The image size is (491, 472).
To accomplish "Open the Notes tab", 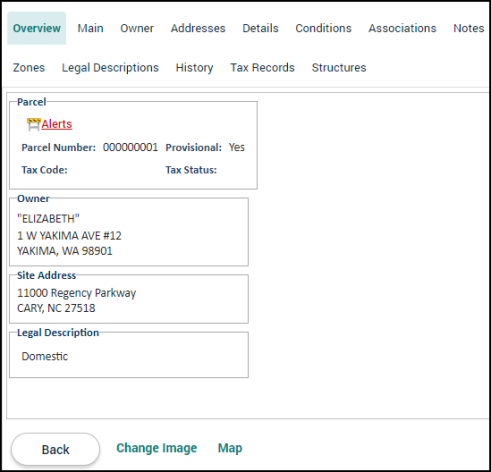I will [468, 28].
